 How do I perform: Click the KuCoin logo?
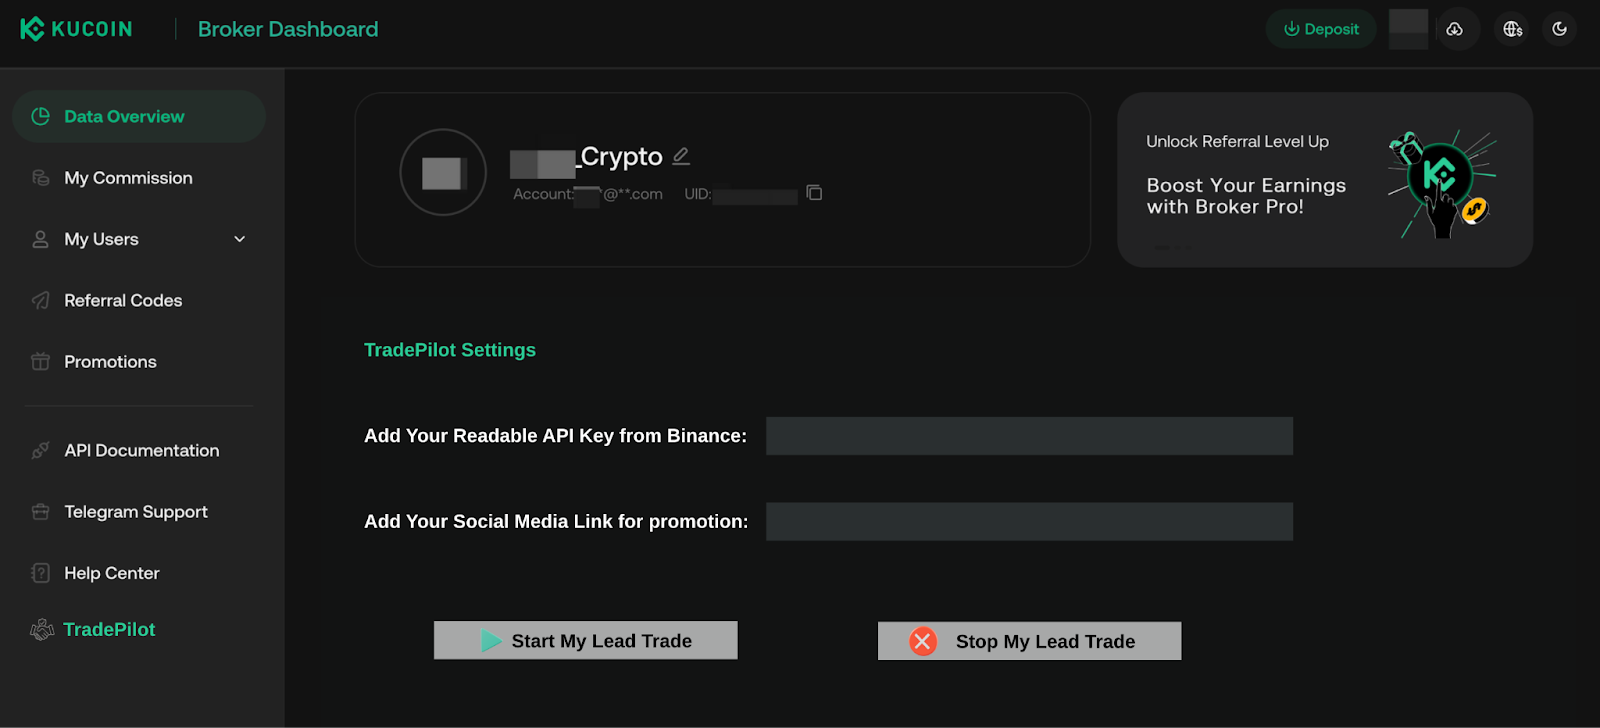[76, 29]
